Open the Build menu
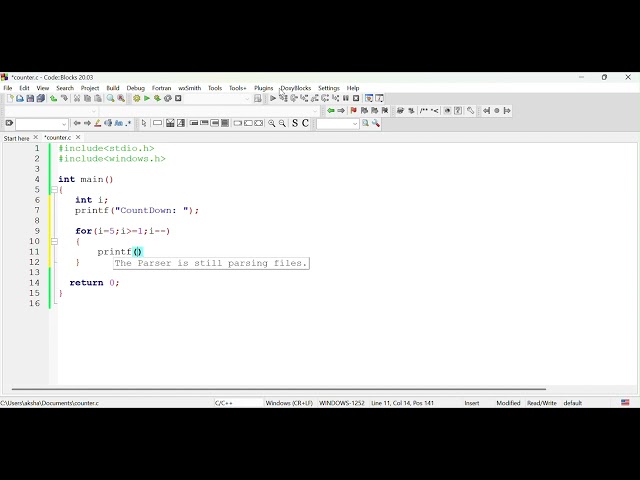Viewport: 640px width, 480px height. pos(113,88)
